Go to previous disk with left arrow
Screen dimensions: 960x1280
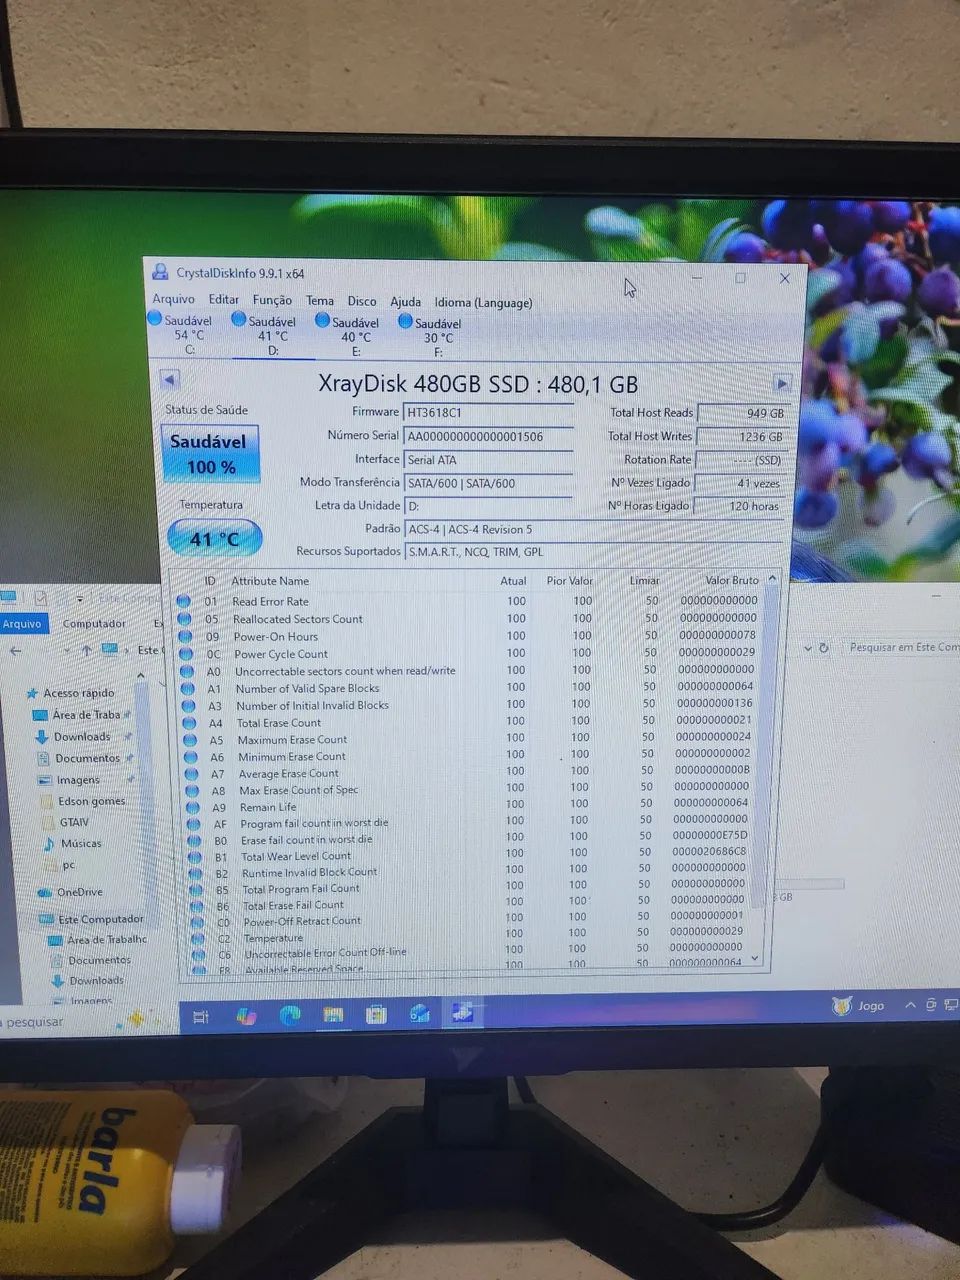[169, 380]
